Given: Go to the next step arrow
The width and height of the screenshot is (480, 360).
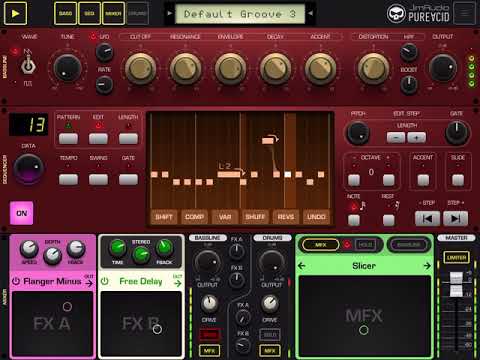Looking at the screenshot, I should [x=455, y=219].
